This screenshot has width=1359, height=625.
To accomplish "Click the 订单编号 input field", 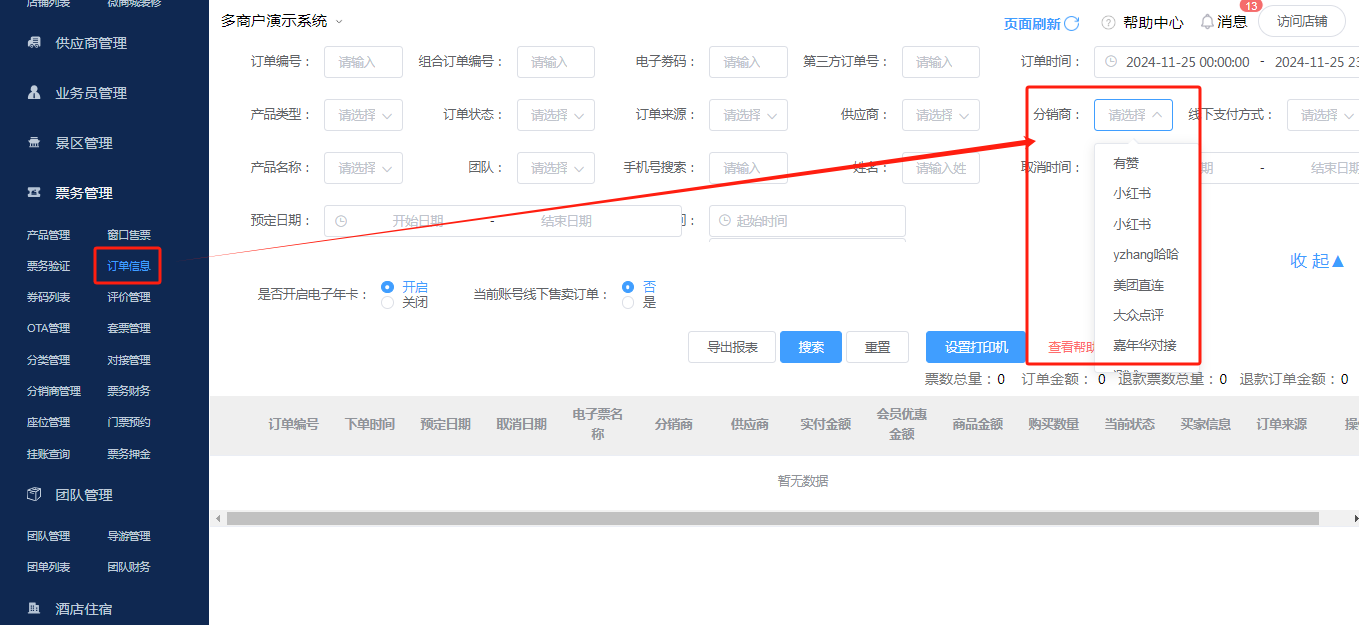I will click(x=363, y=62).
